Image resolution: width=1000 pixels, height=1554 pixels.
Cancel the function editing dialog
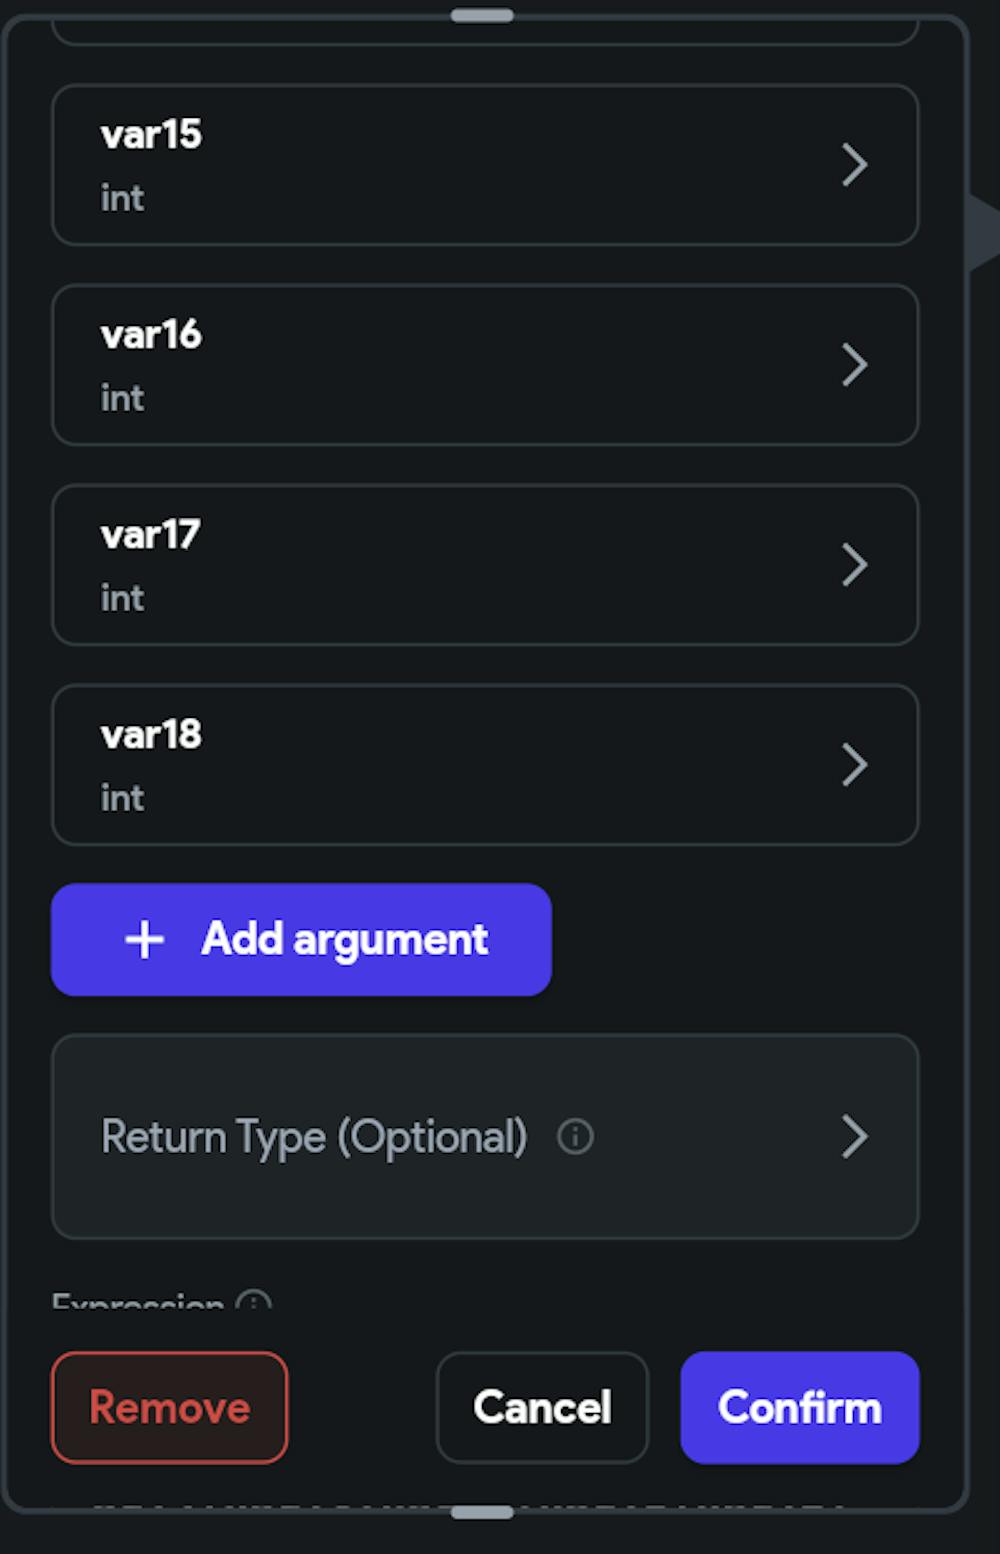(x=542, y=1407)
